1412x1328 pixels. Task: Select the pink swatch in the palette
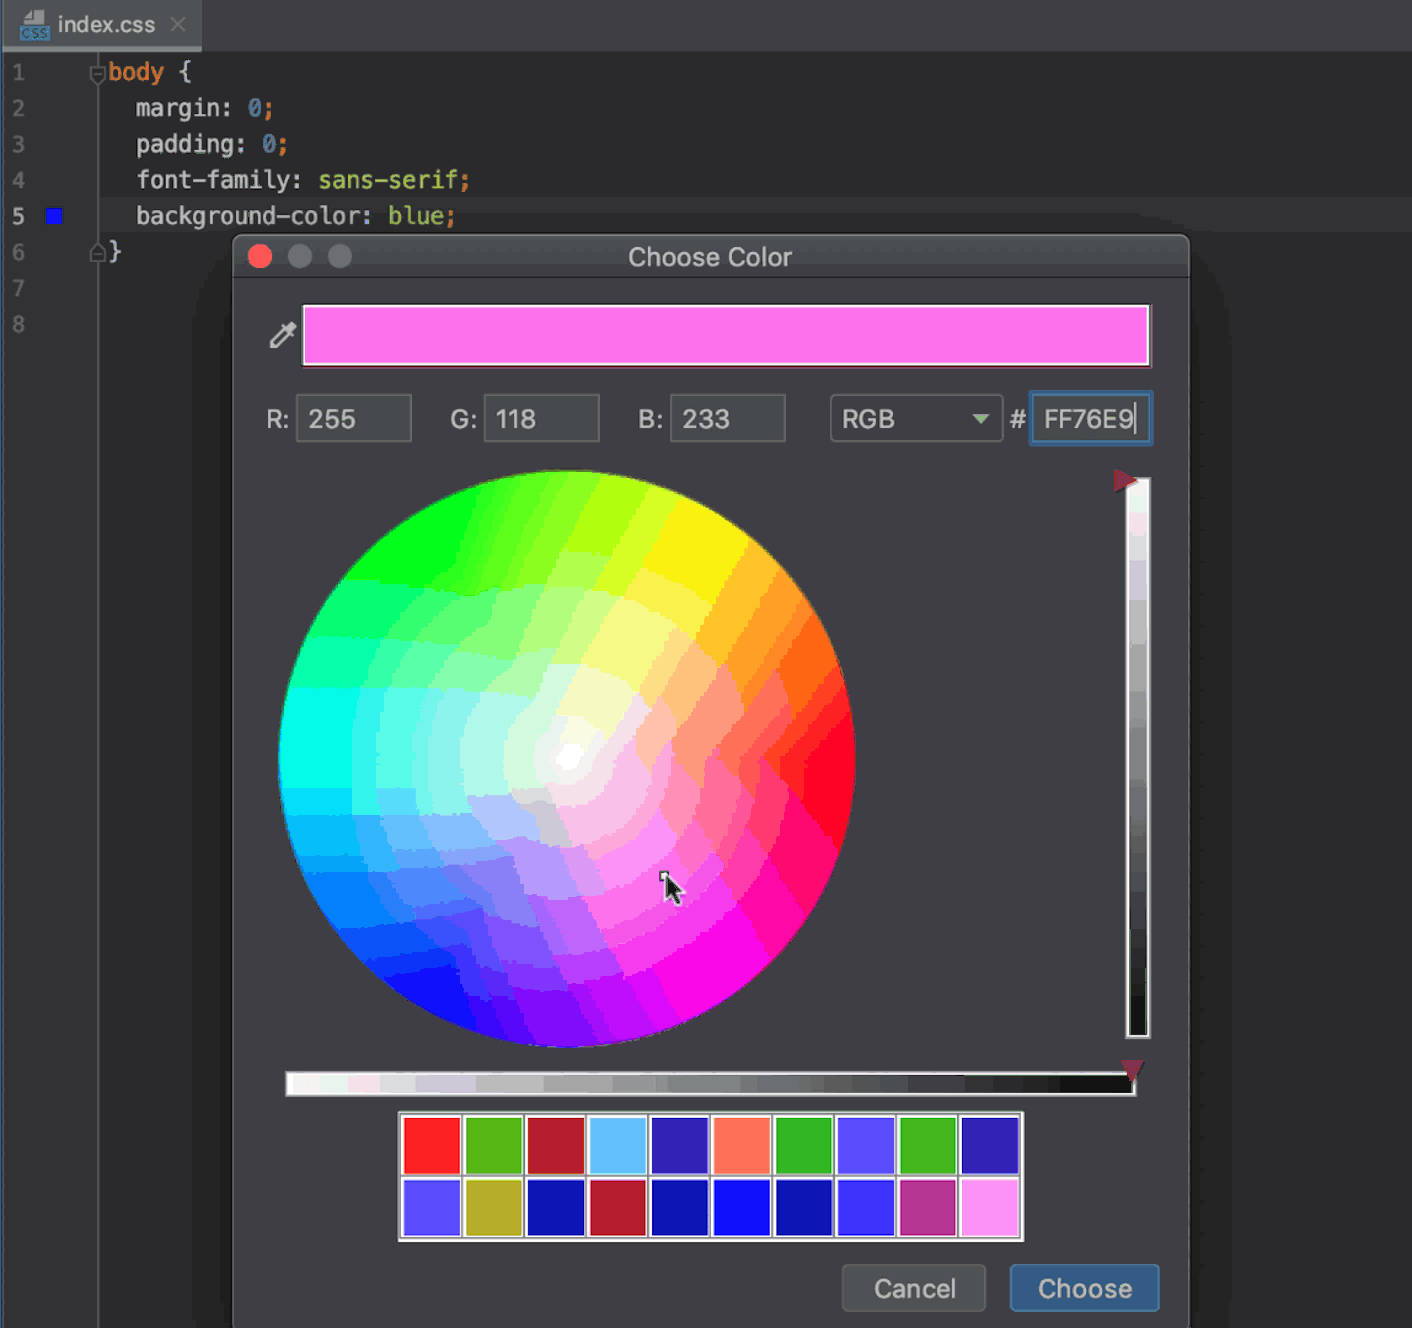pyautogui.click(x=990, y=1209)
